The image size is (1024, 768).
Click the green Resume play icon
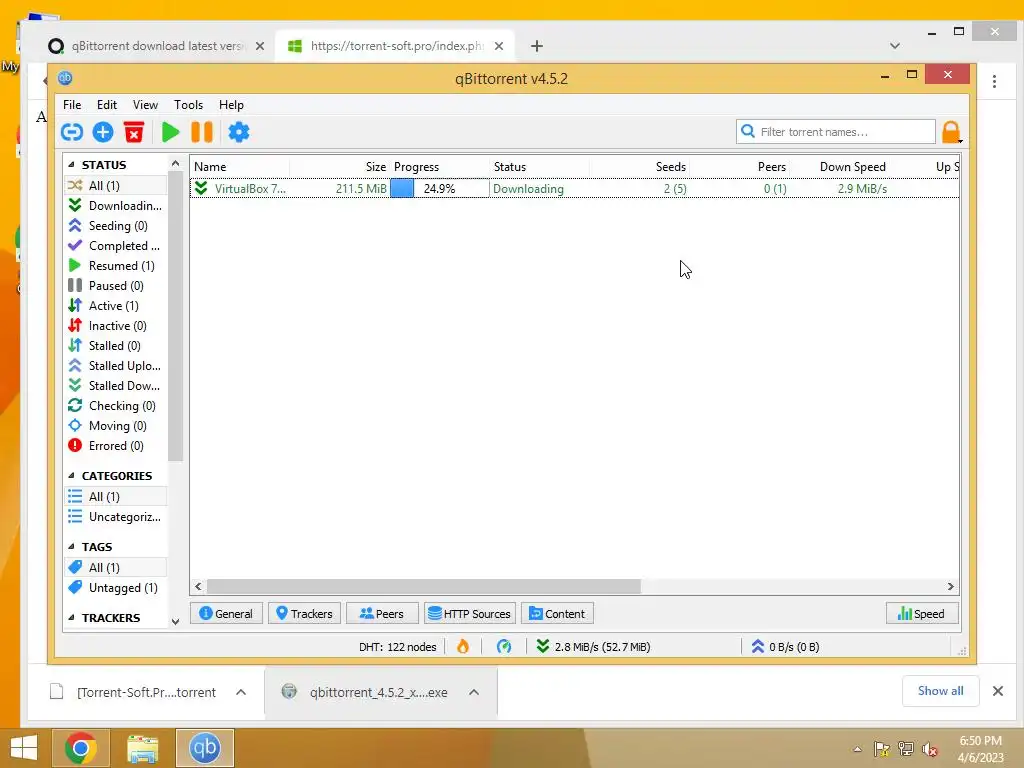[x=170, y=132]
